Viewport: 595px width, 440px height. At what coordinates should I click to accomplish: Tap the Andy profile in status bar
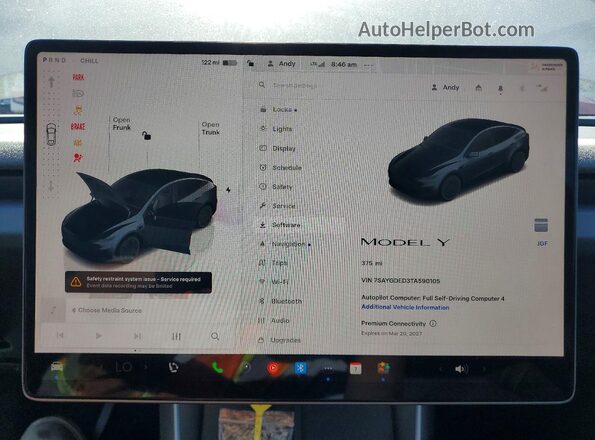click(282, 64)
